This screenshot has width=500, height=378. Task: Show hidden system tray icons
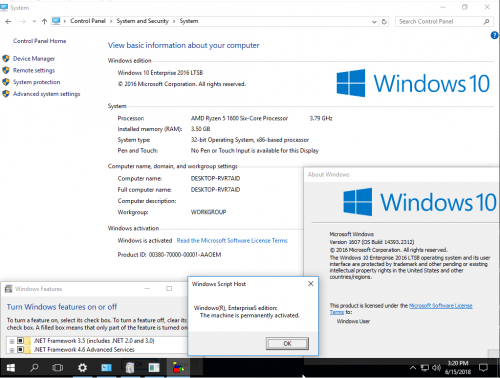pyautogui.click(x=413, y=368)
